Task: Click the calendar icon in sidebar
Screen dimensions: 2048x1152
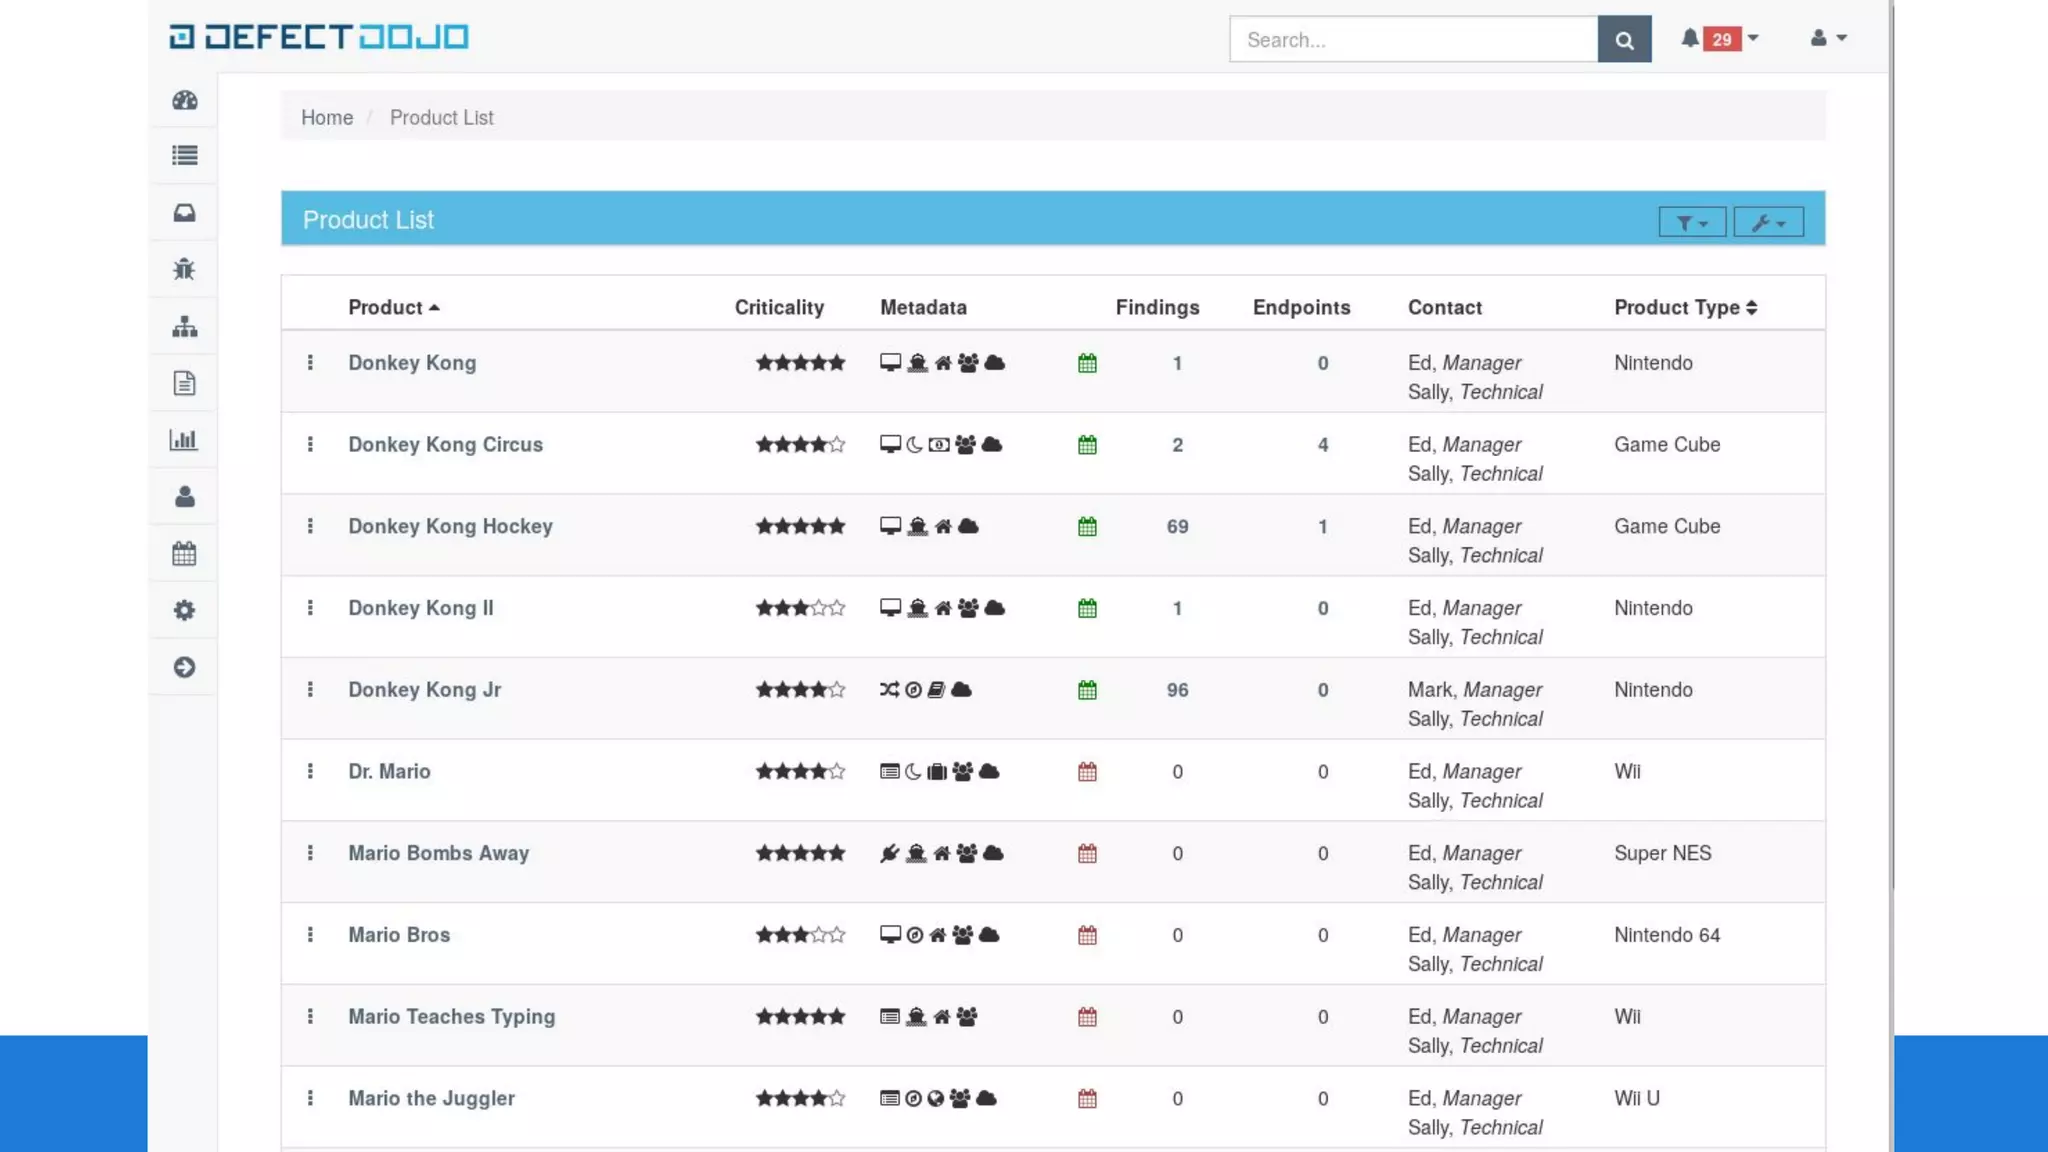Action: point(184,554)
